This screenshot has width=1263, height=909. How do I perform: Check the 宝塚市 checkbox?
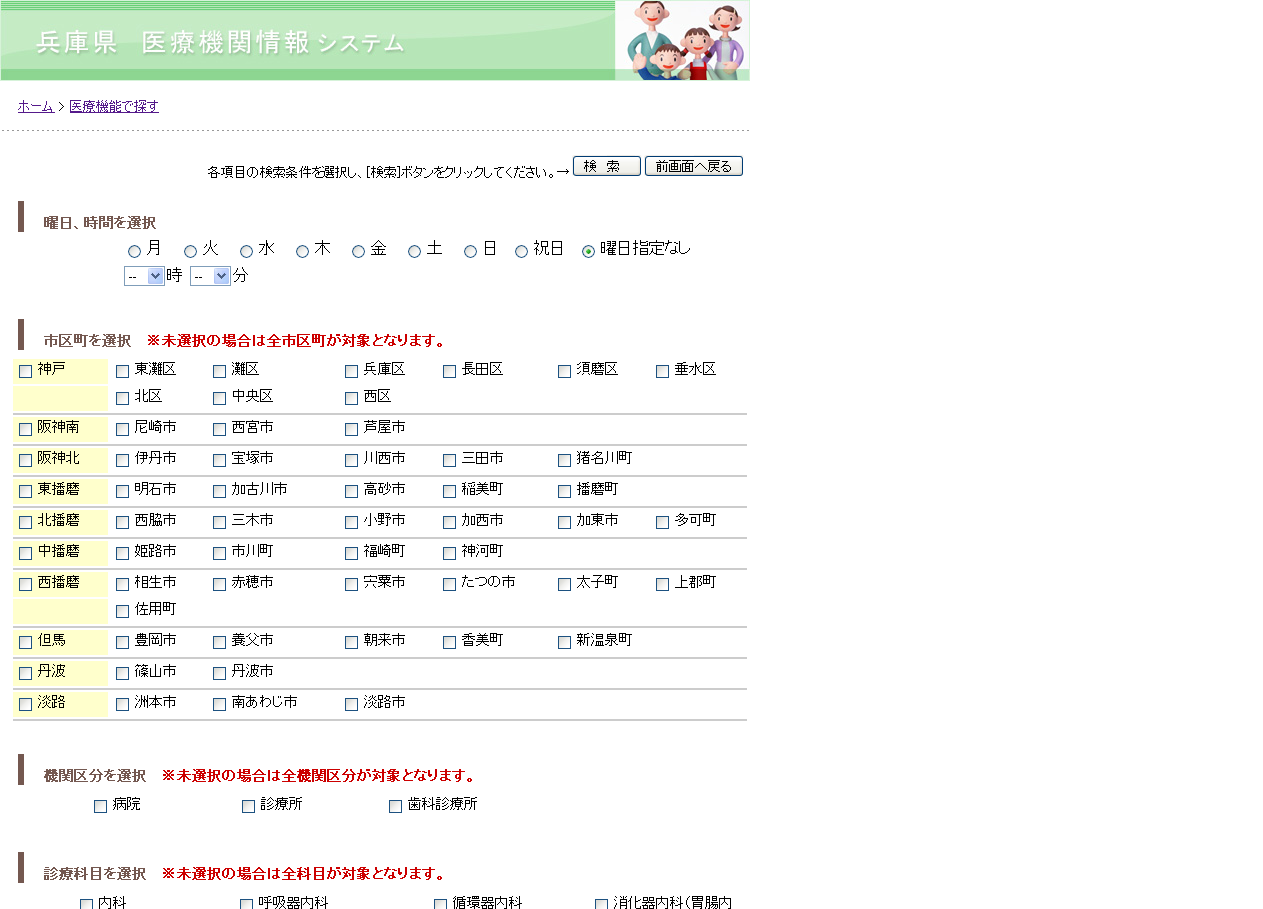pos(220,461)
